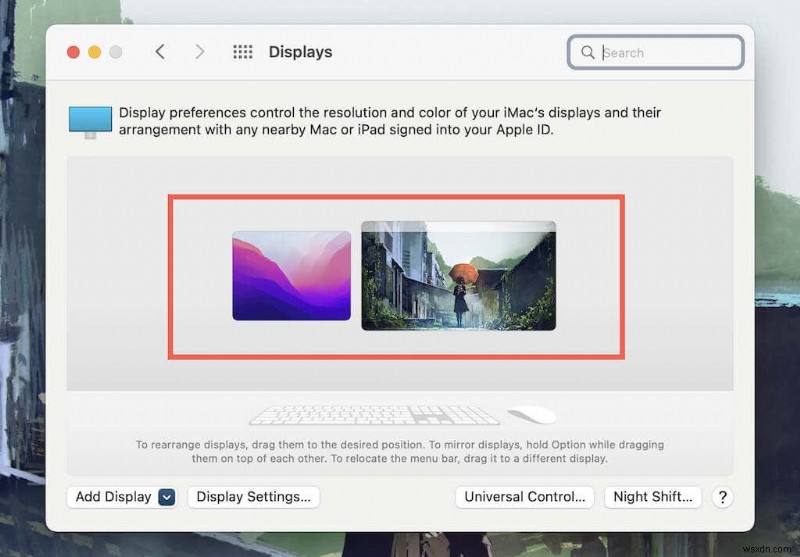Open help with the question mark
800x557 pixels.
point(722,497)
